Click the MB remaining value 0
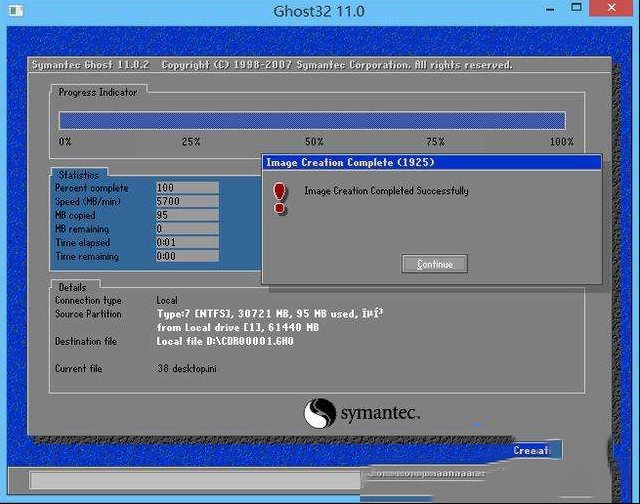Viewport: 640px width, 504px height. (x=187, y=229)
